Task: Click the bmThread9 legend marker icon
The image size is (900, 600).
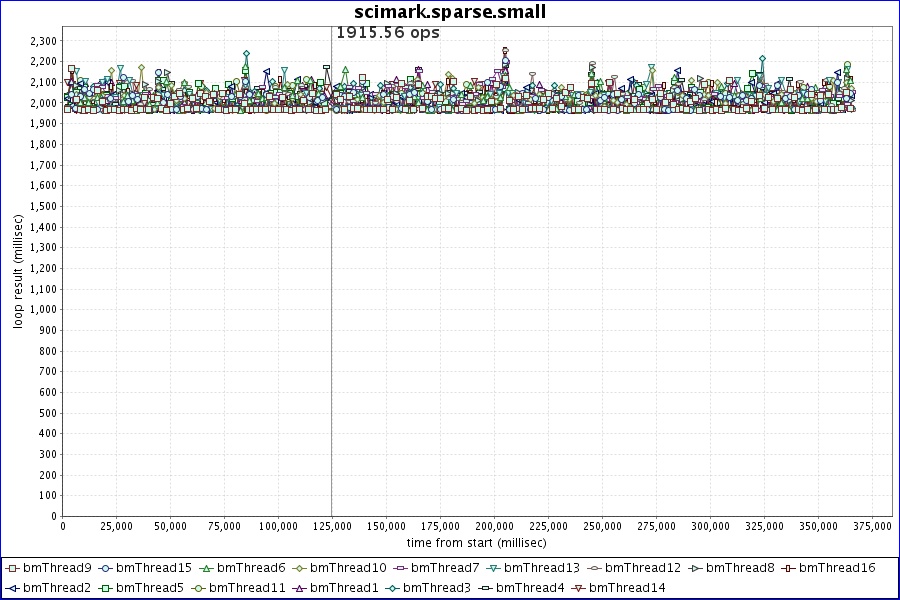Action: [x=13, y=568]
